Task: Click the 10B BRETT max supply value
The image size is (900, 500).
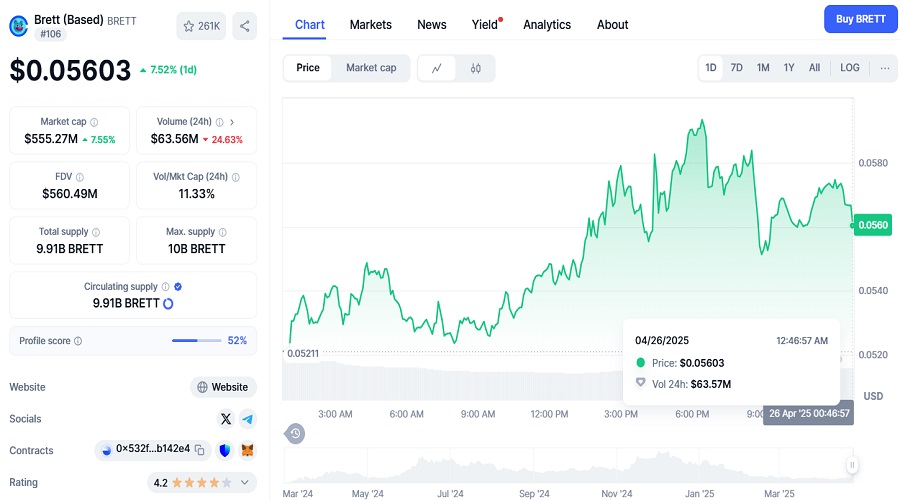Action: point(196,249)
